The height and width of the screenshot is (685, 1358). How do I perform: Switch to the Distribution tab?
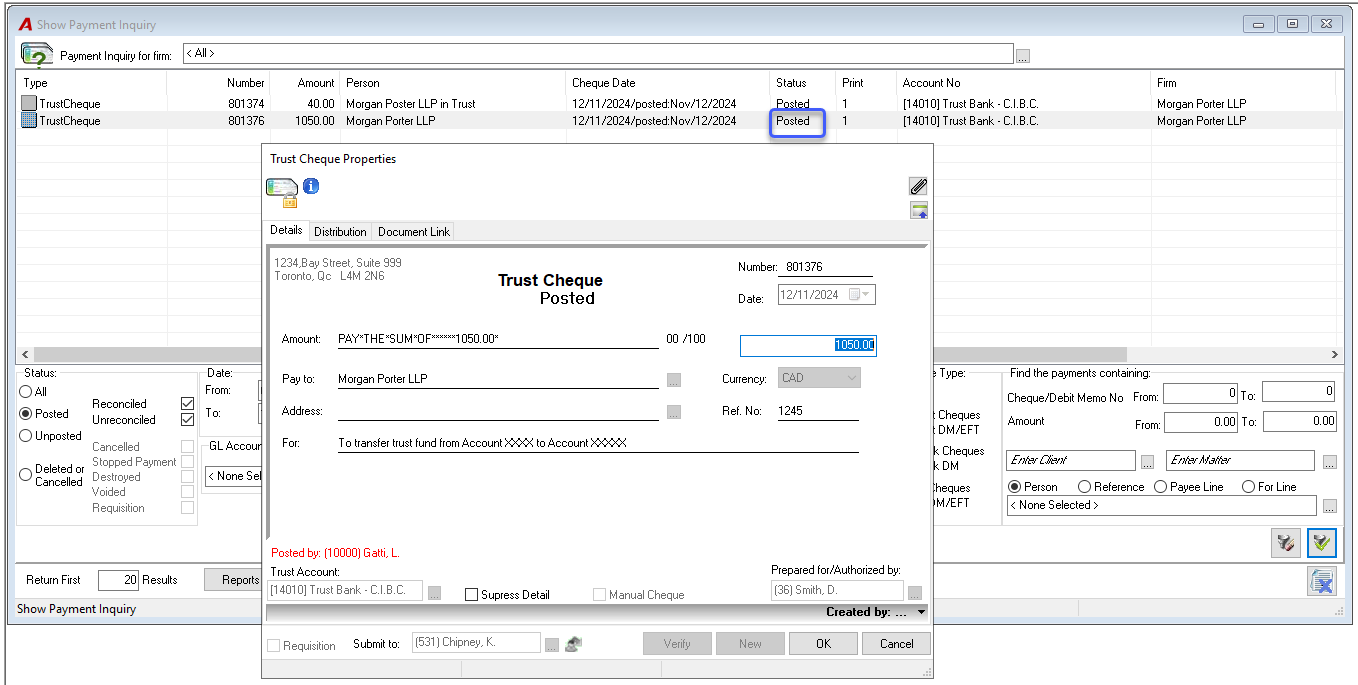click(340, 232)
